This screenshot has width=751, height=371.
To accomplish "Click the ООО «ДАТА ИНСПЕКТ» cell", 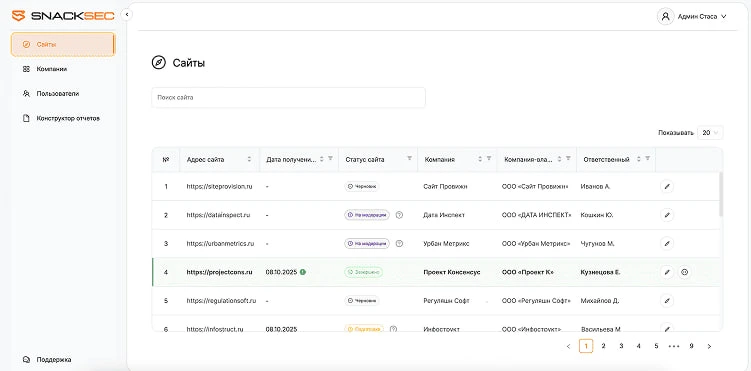I will (536, 215).
